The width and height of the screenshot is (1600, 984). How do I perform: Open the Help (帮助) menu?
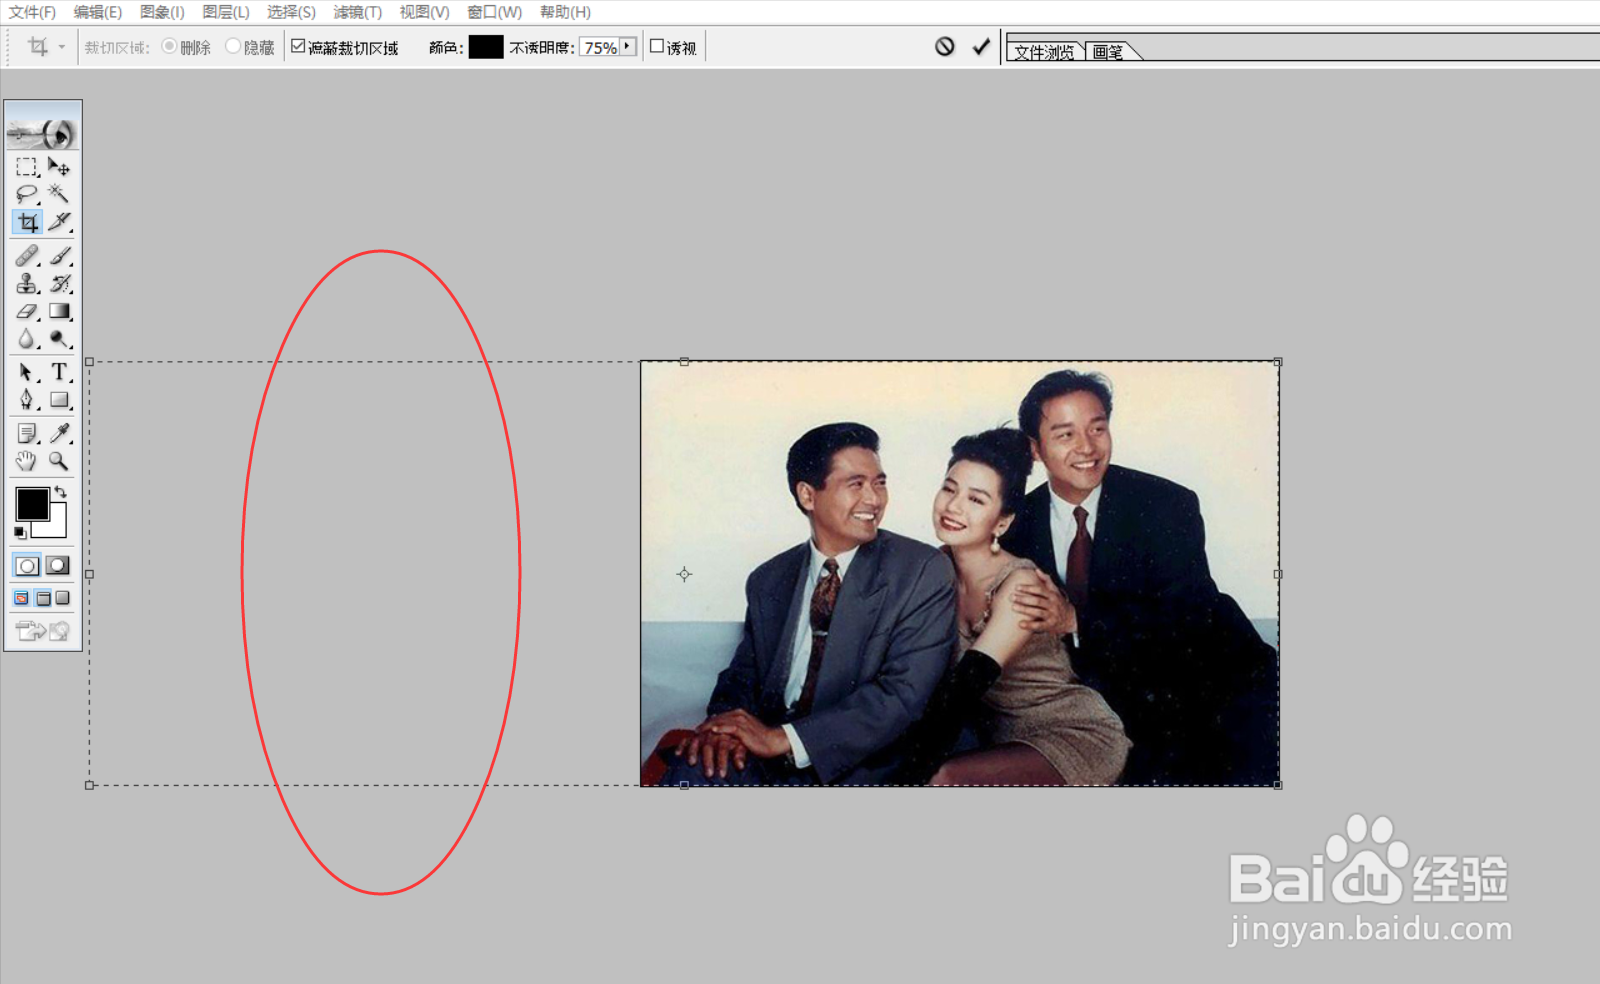click(565, 12)
